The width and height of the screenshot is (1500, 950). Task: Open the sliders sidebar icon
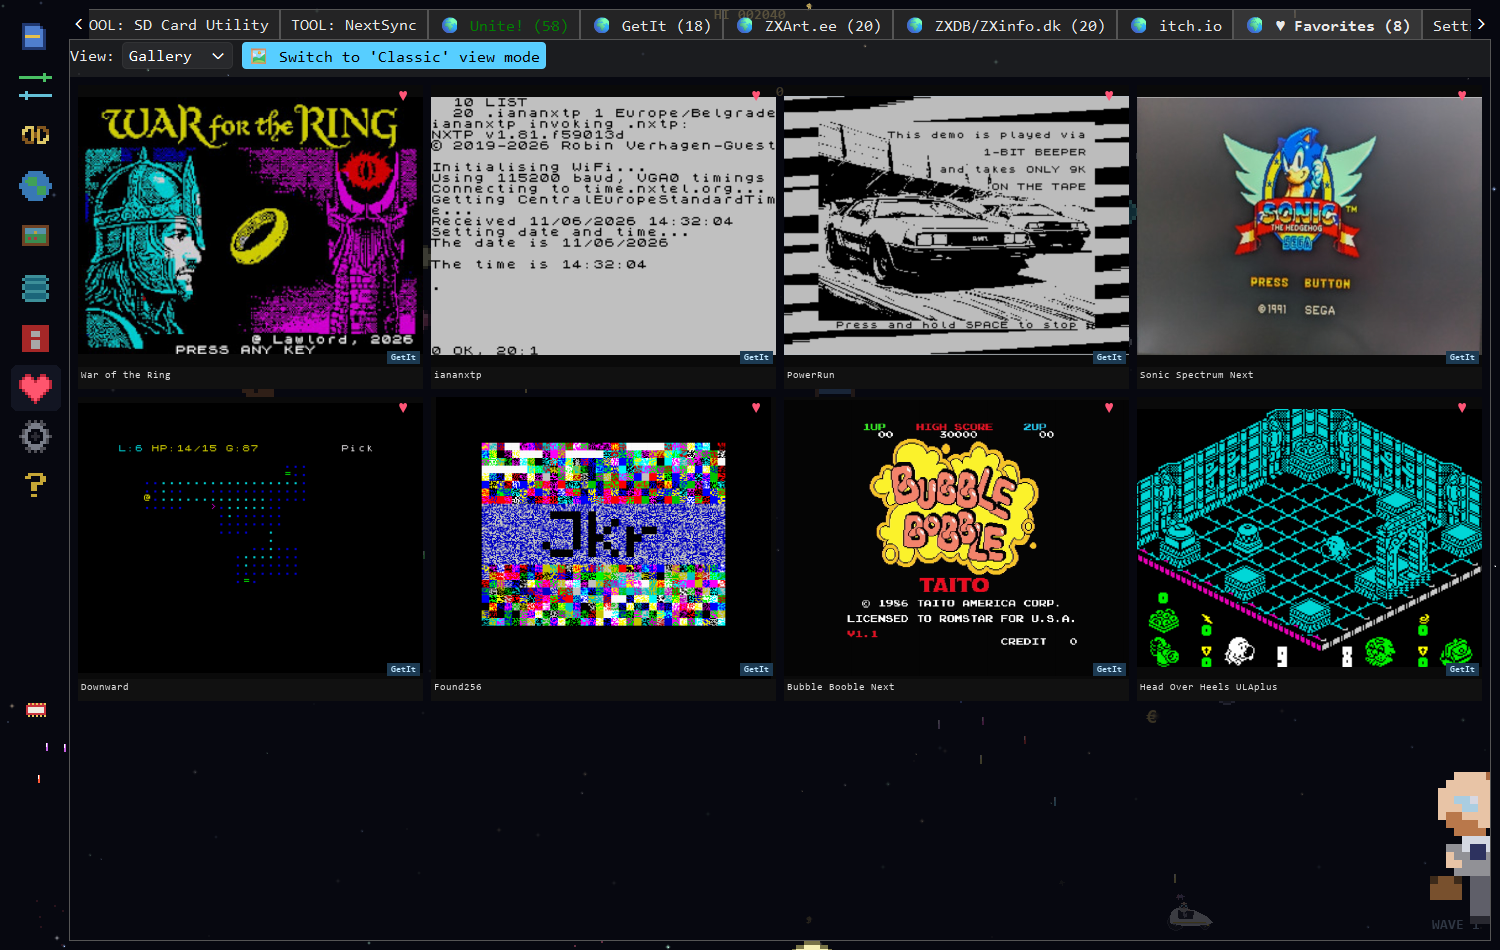coord(35,86)
